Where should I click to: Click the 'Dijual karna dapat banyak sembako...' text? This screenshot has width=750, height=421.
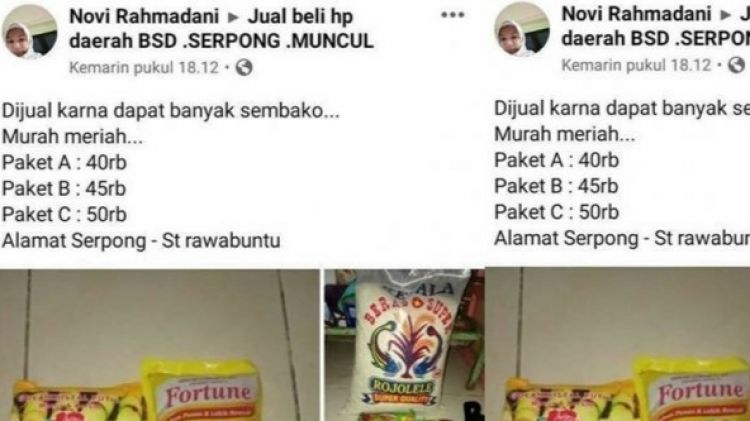[x=171, y=111]
